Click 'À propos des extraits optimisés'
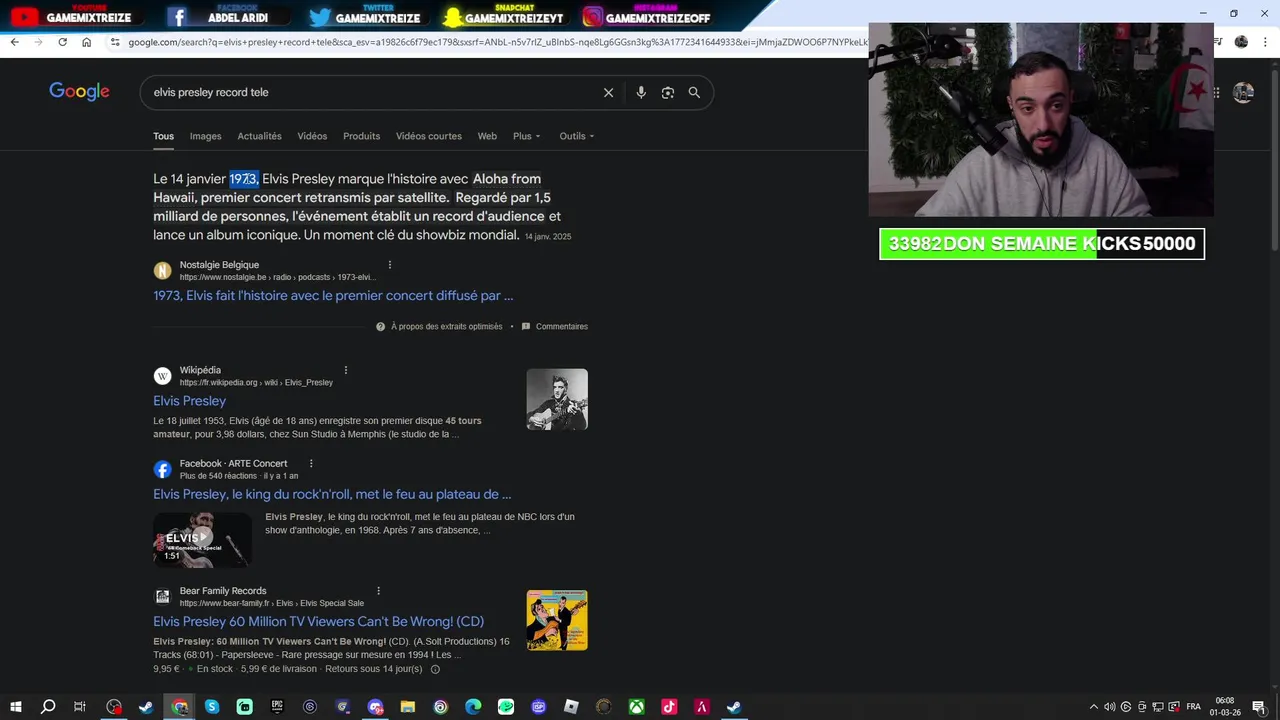 click(x=446, y=326)
